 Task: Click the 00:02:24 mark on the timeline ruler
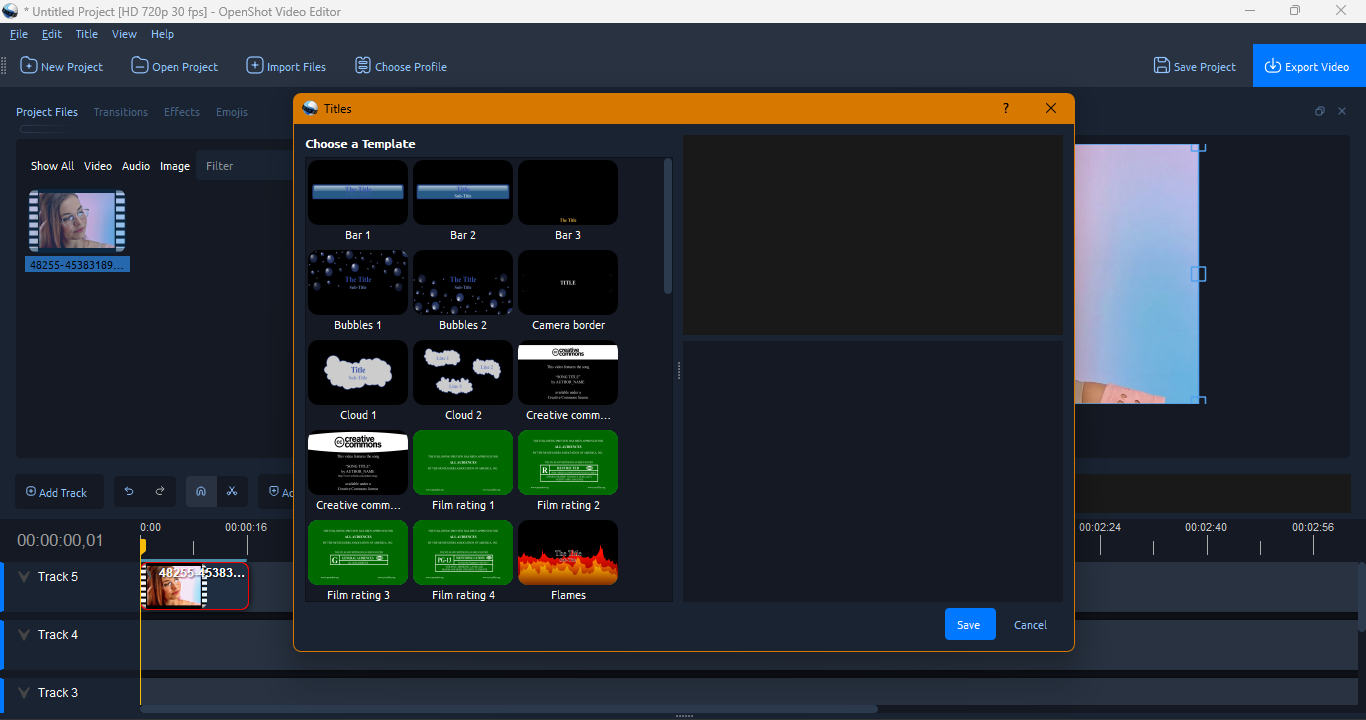1100,527
